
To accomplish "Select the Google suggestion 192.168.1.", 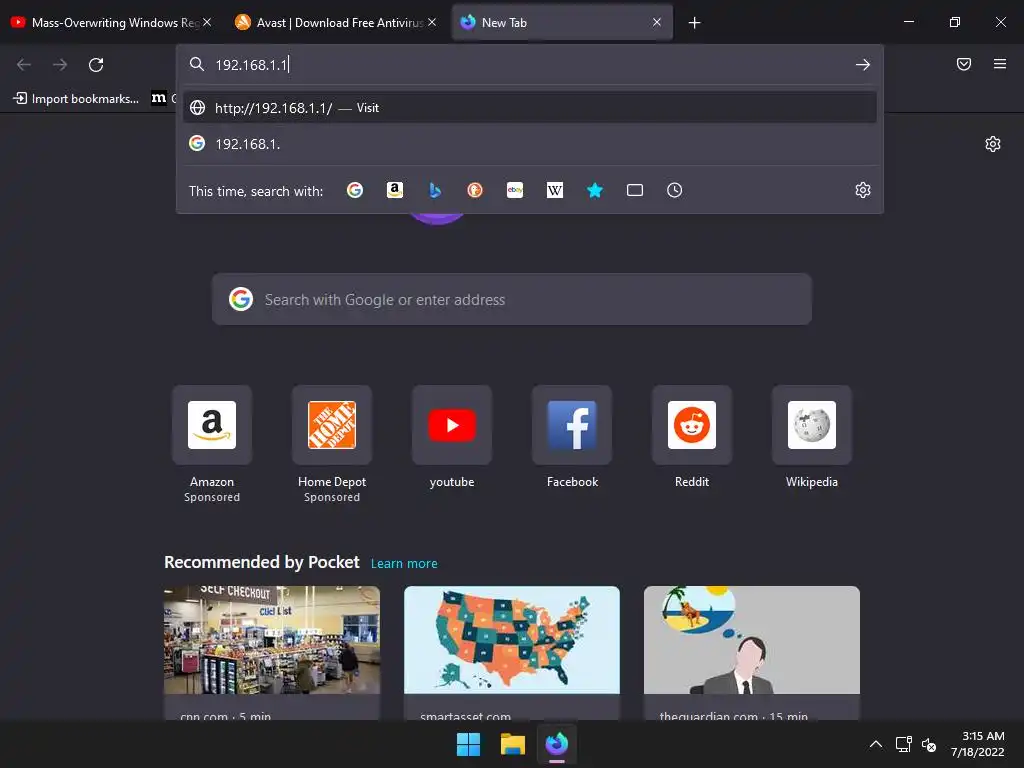I will click(530, 144).
